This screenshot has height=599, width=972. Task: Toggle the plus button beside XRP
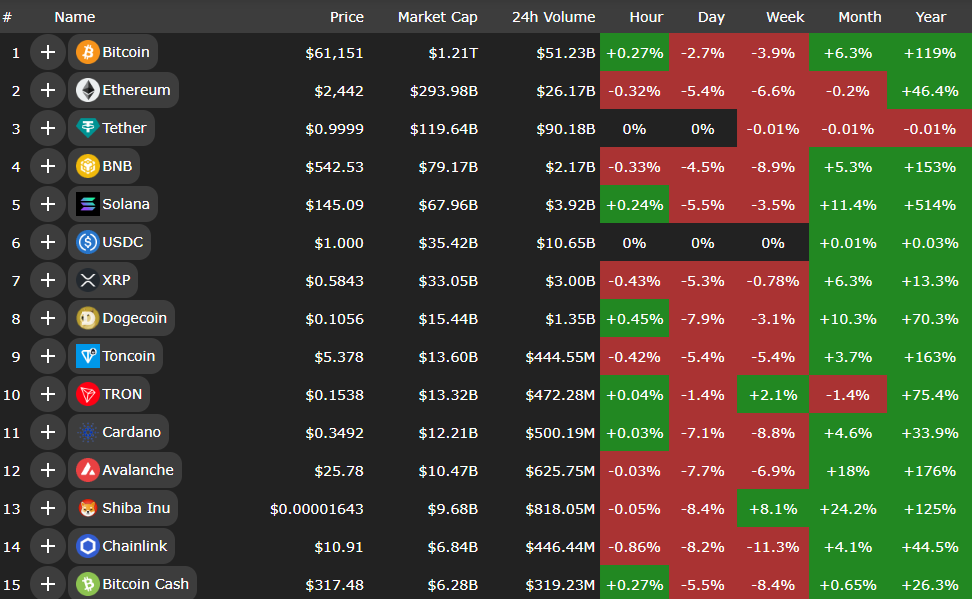coord(47,280)
